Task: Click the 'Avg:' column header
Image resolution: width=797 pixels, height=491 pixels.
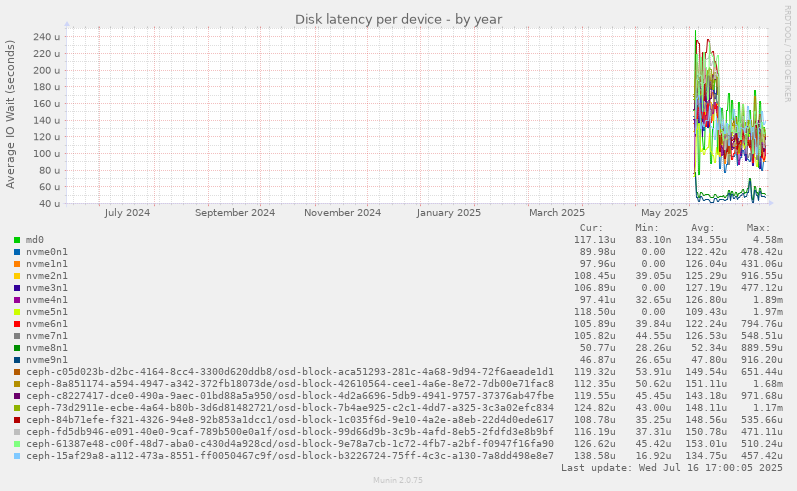Action: [x=703, y=228]
